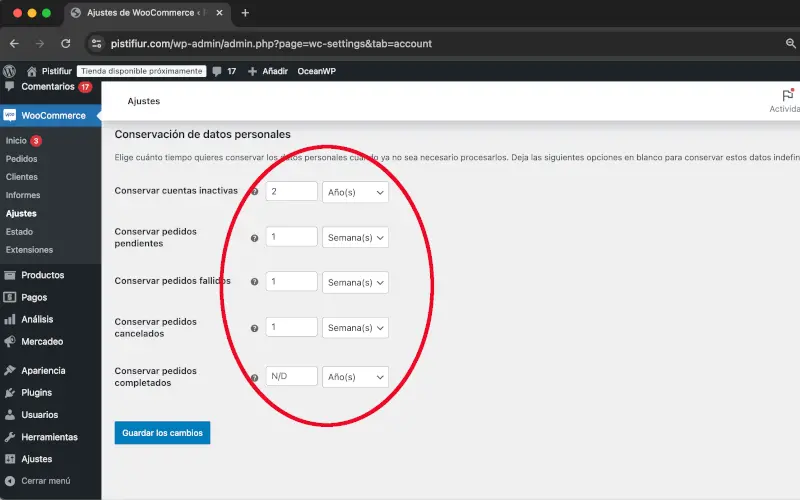Click the browser forward arrow

coord(40,44)
